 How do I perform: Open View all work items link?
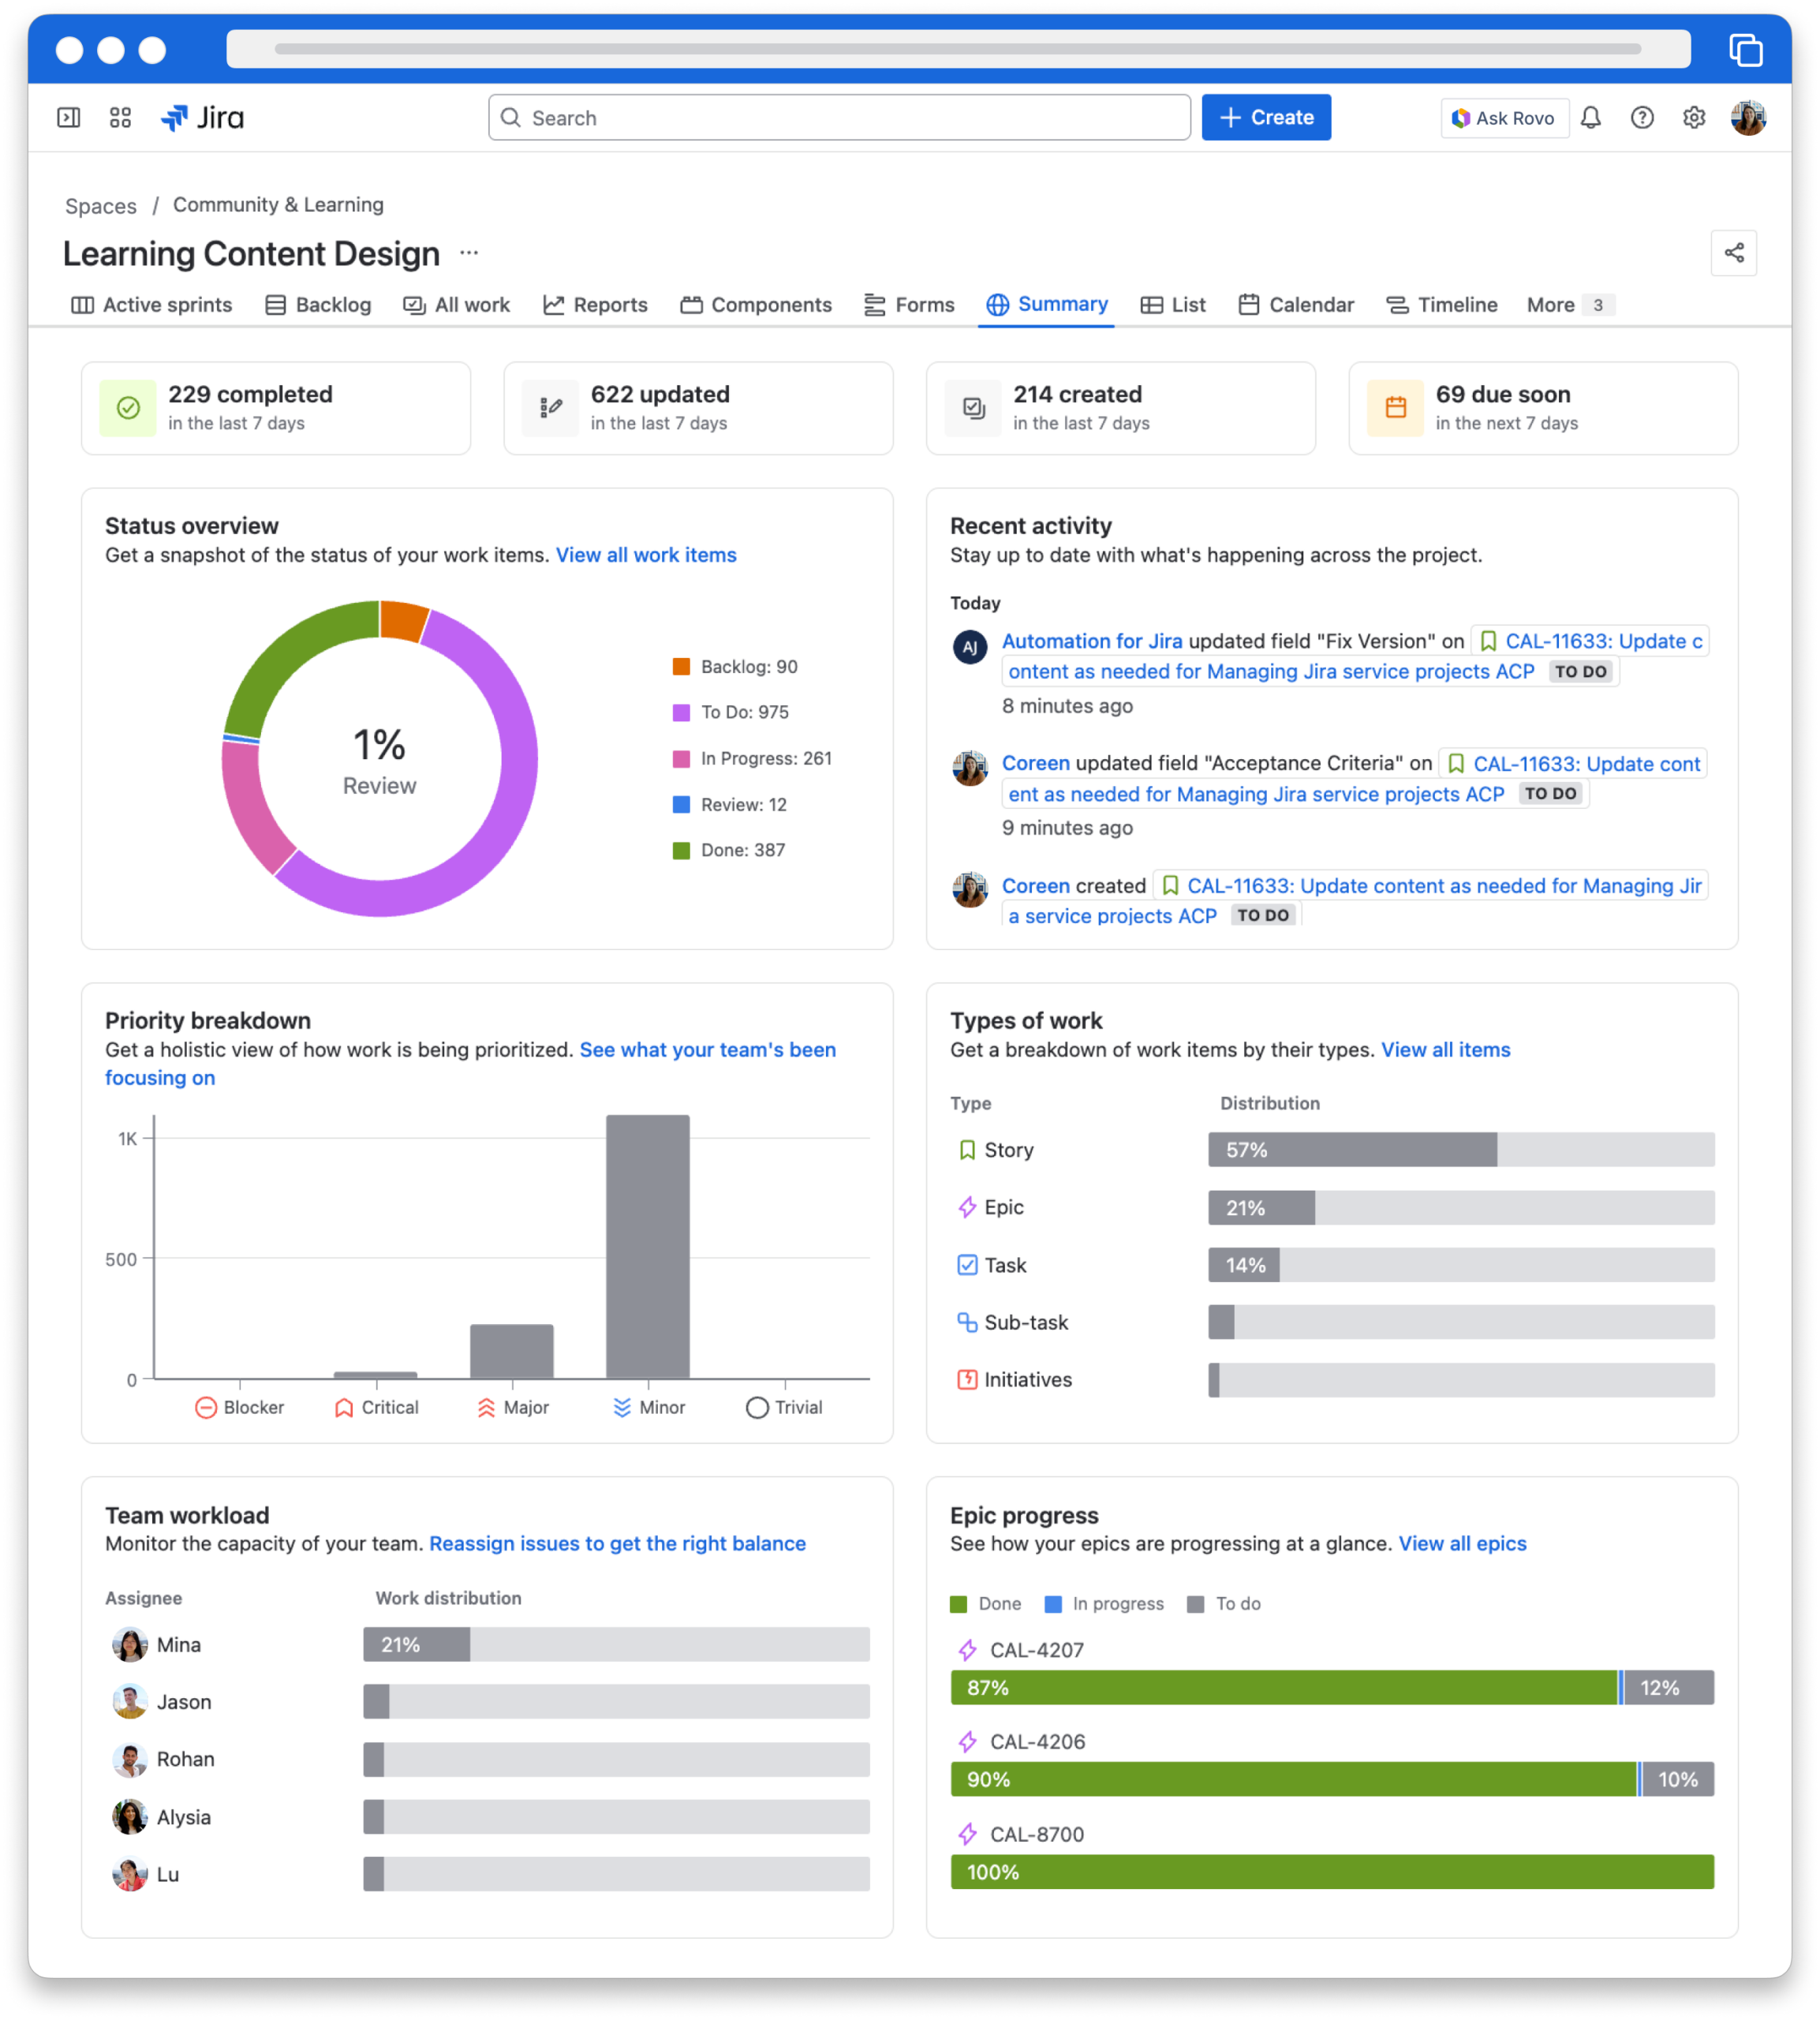pyautogui.click(x=645, y=555)
